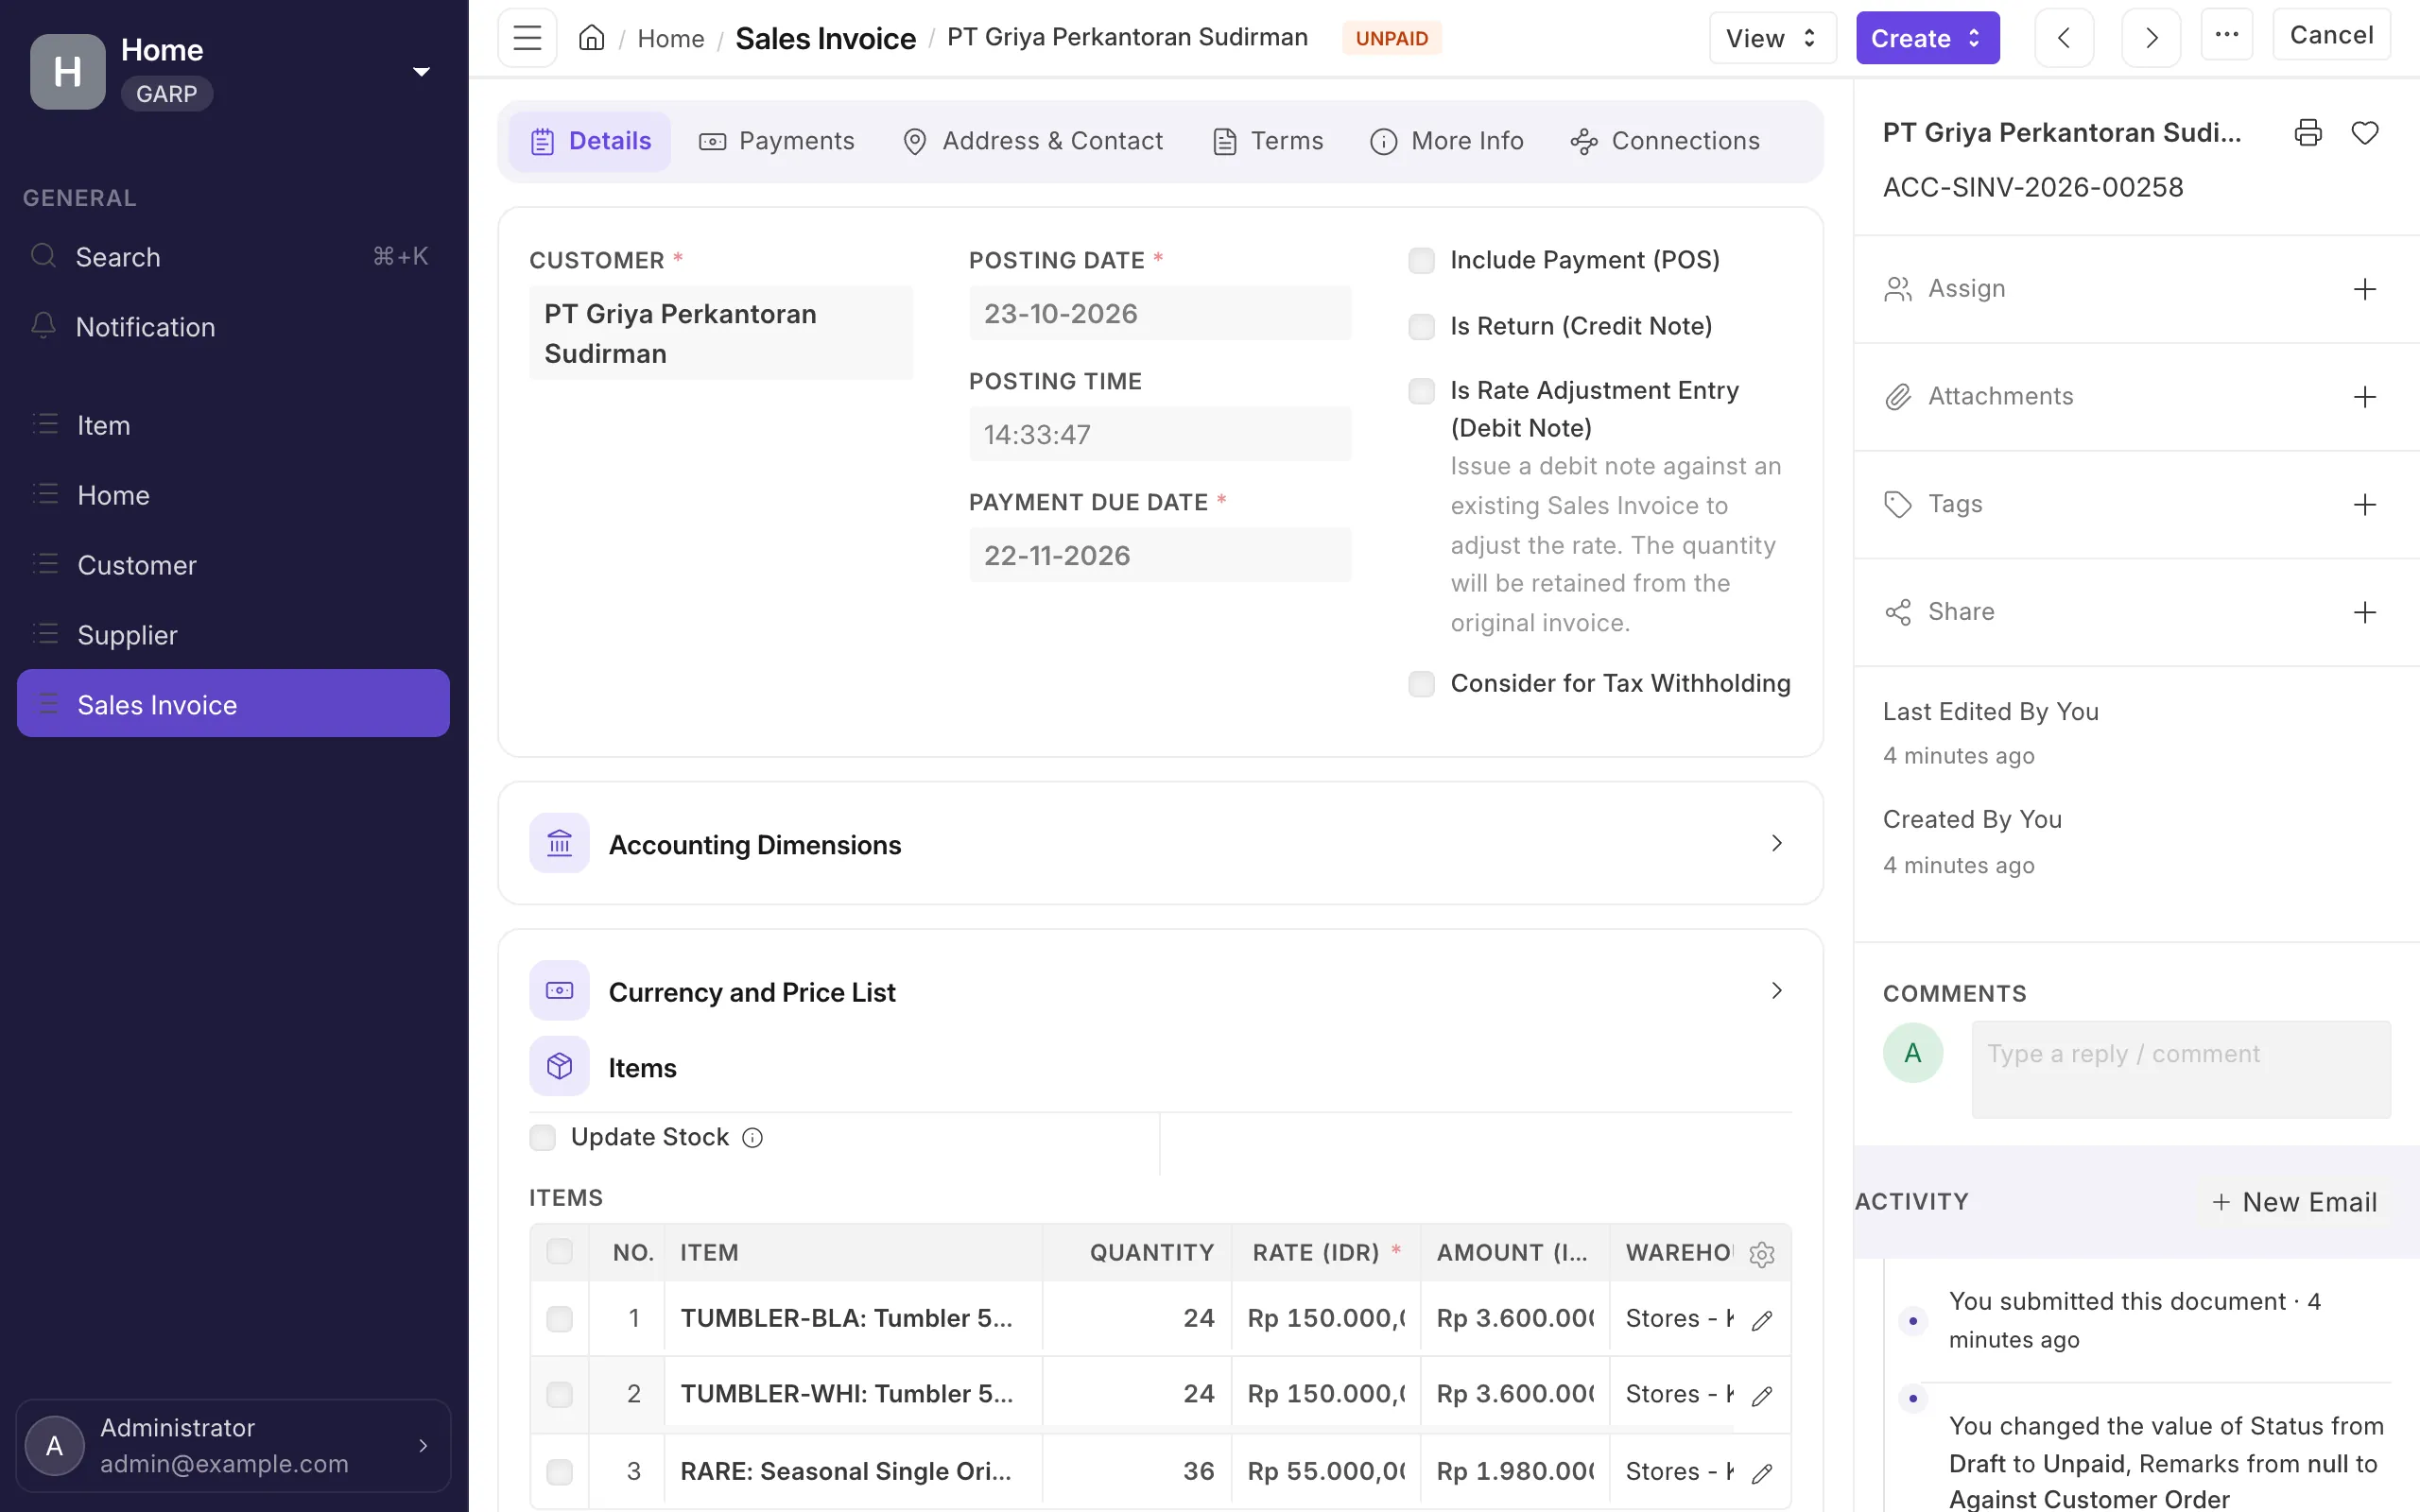The height and width of the screenshot is (1512, 2420).
Task: Edit TUMBLER-BLA row with pencil icon
Action: point(1762,1320)
